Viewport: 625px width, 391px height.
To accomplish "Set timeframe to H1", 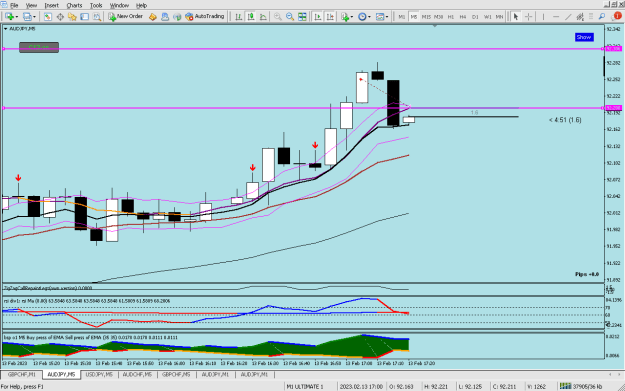I will click(451, 17).
